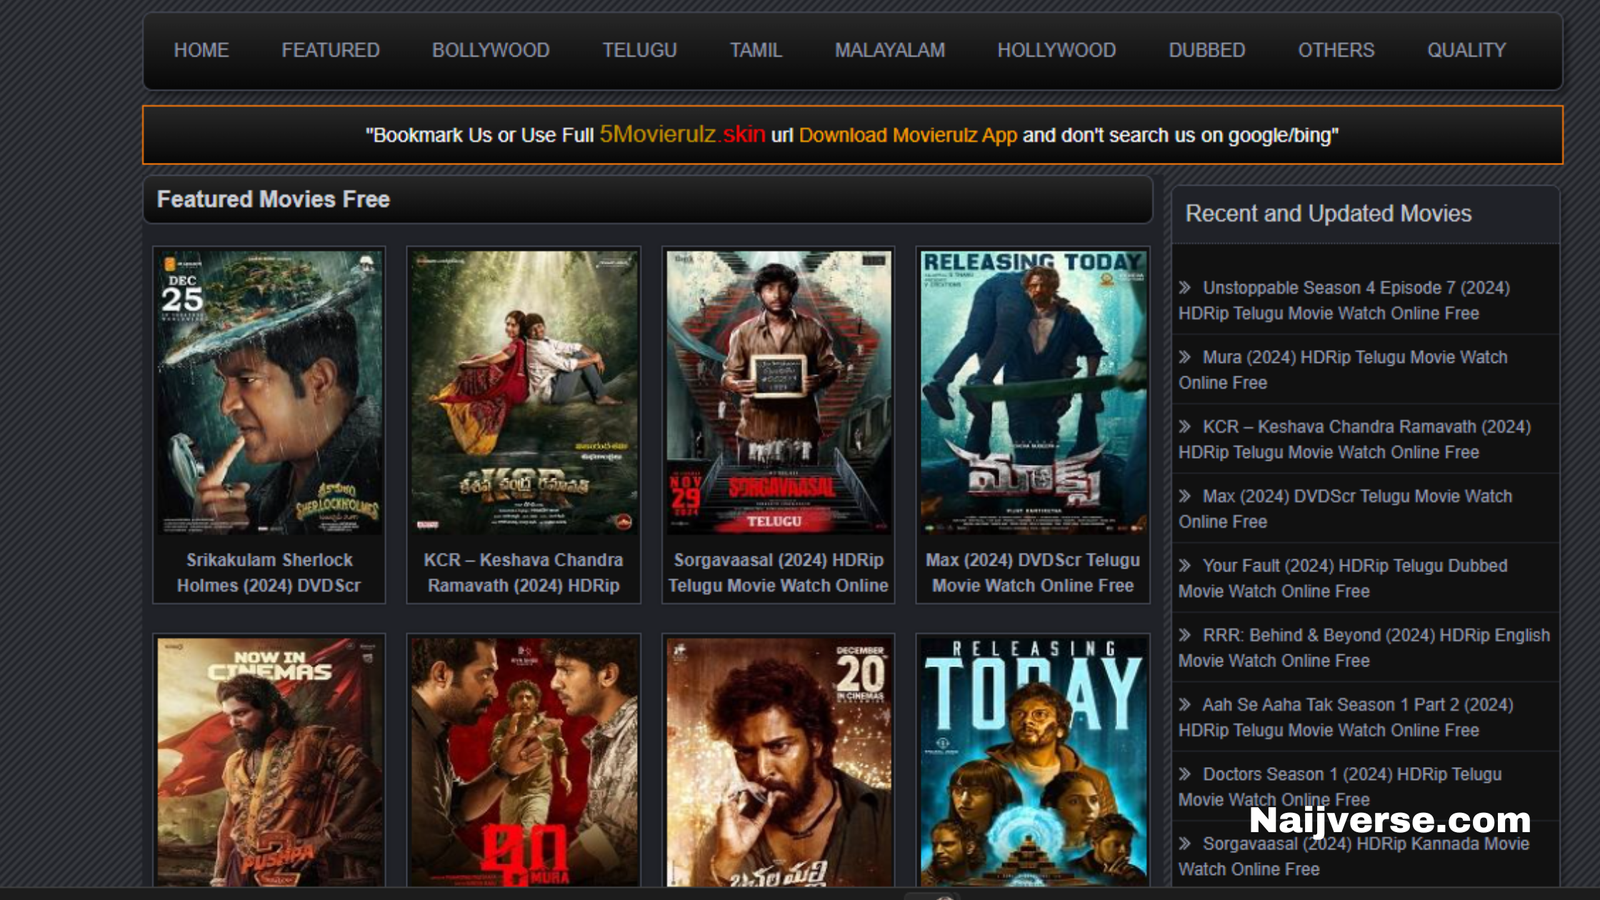1600x900 pixels.
Task: Open Max (2024) DVDScr sidebar link
Action: click(1345, 509)
